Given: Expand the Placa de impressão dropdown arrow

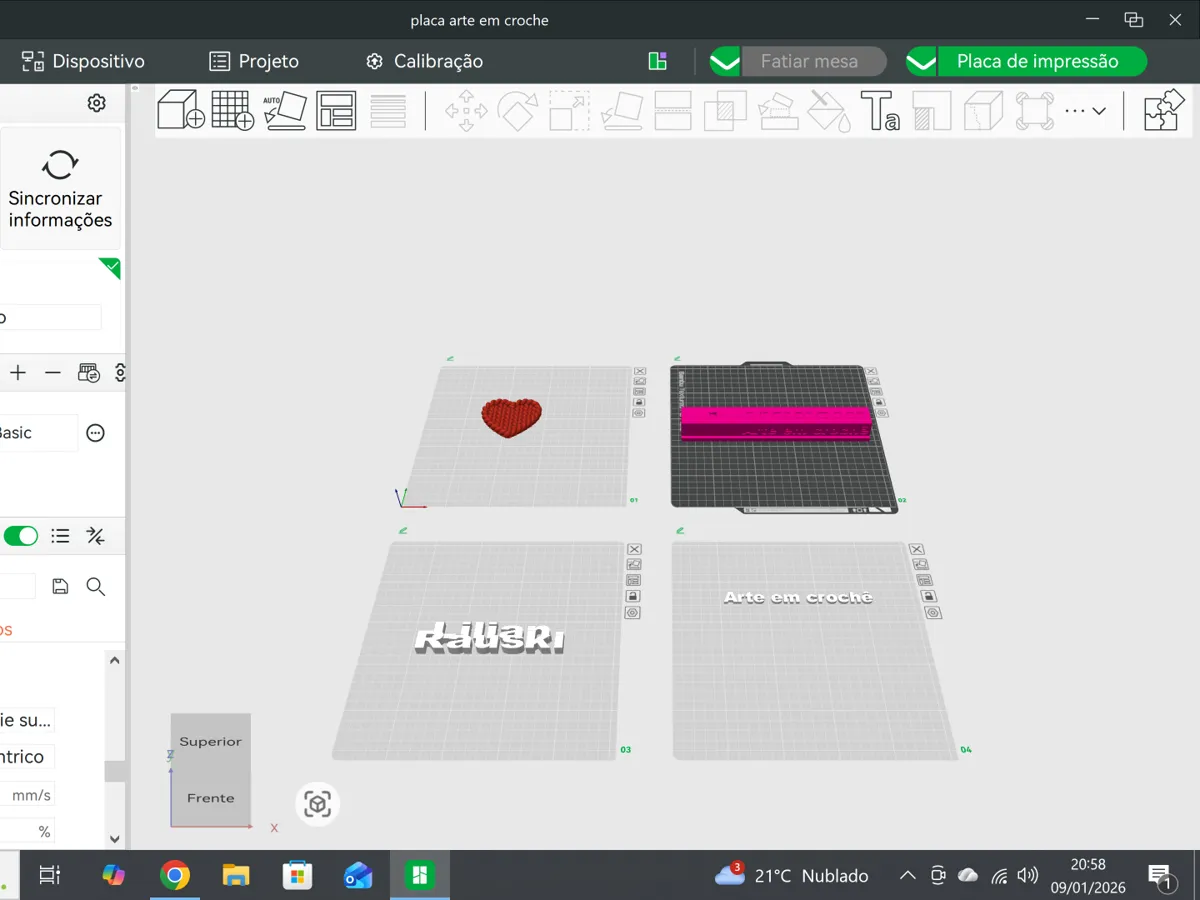Looking at the screenshot, I should [x=920, y=61].
